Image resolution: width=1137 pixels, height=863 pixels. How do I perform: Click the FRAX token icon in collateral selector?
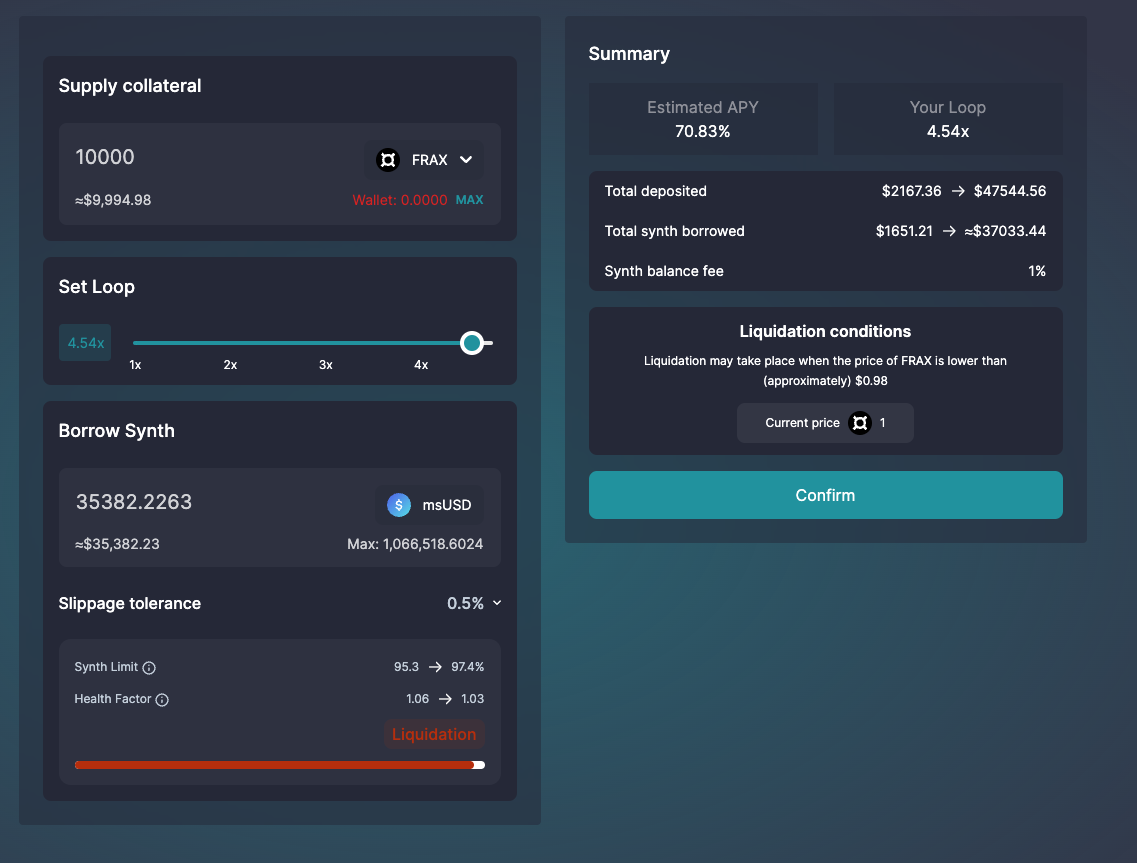(x=388, y=160)
